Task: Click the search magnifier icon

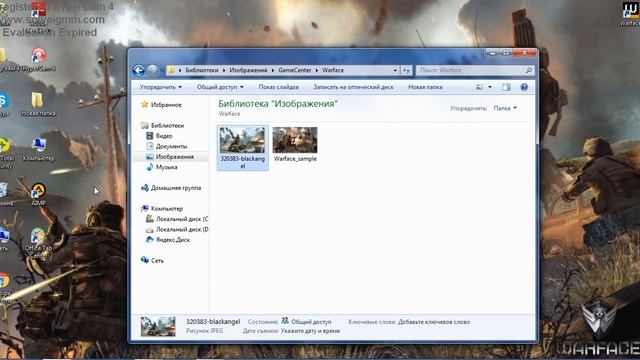Action: click(x=529, y=70)
